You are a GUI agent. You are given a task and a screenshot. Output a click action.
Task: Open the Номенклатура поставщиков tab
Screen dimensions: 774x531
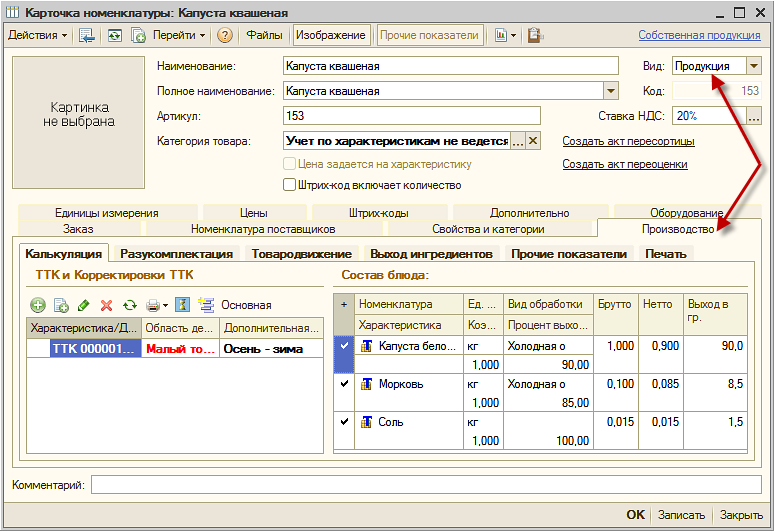[x=263, y=228]
